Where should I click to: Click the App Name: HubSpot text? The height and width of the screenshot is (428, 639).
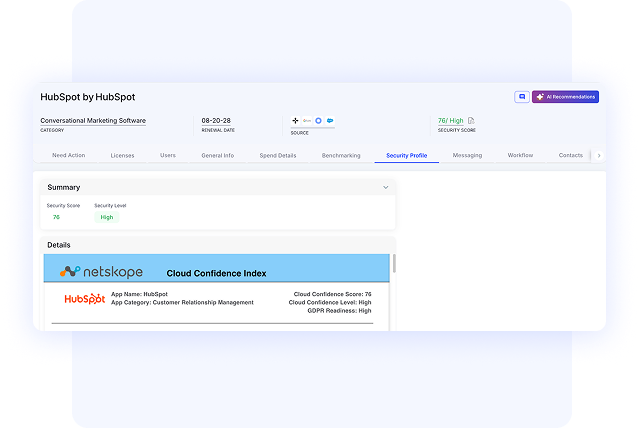coord(139,294)
